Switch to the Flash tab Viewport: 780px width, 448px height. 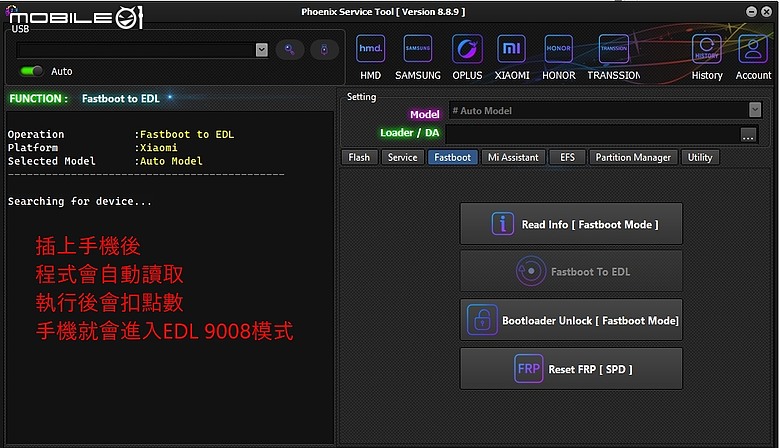tap(359, 158)
